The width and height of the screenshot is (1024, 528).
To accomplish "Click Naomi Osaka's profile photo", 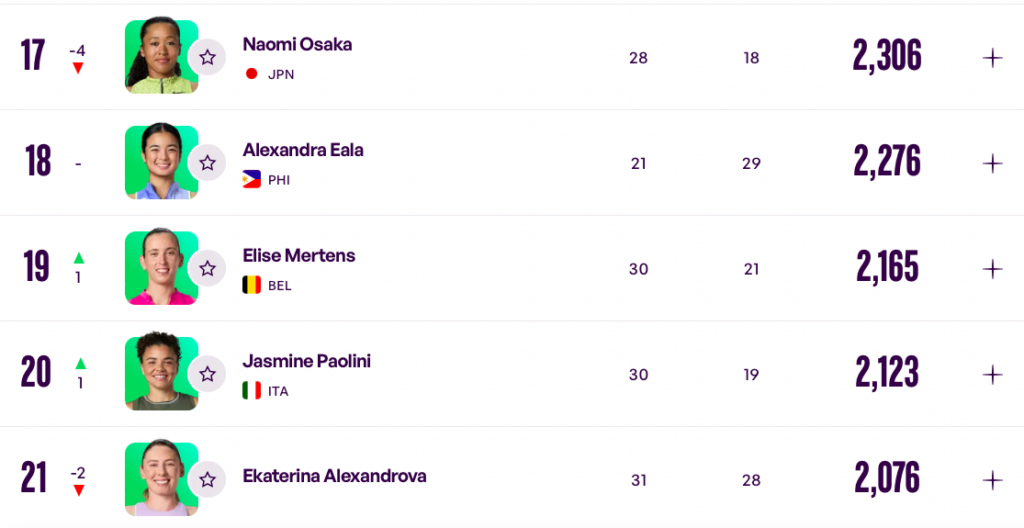I will tap(161, 56).
